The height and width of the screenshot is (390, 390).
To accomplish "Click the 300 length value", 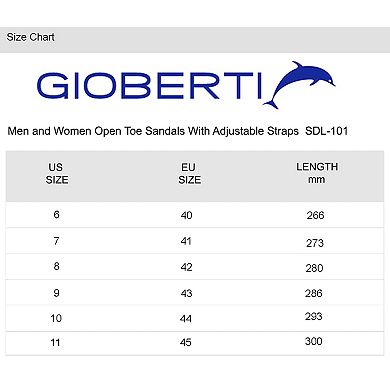I will click(x=313, y=341).
